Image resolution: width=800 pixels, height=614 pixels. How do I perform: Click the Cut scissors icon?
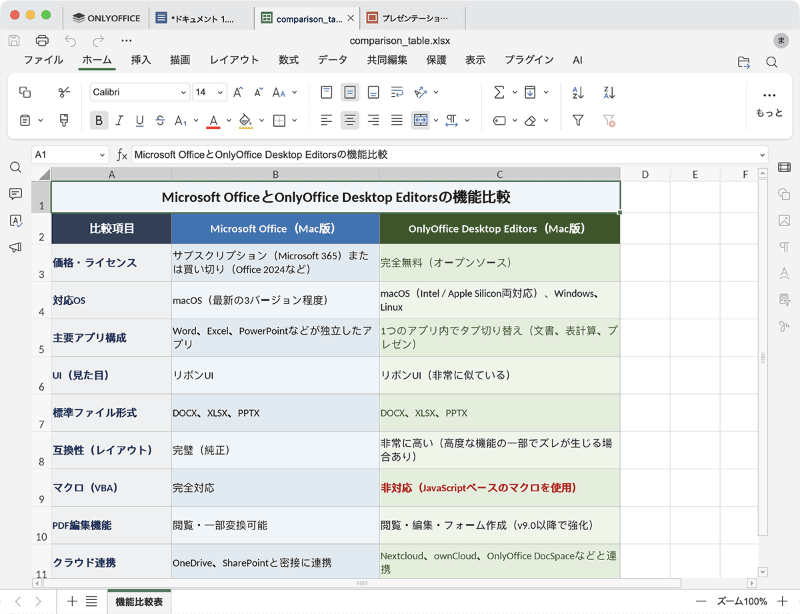[x=64, y=92]
